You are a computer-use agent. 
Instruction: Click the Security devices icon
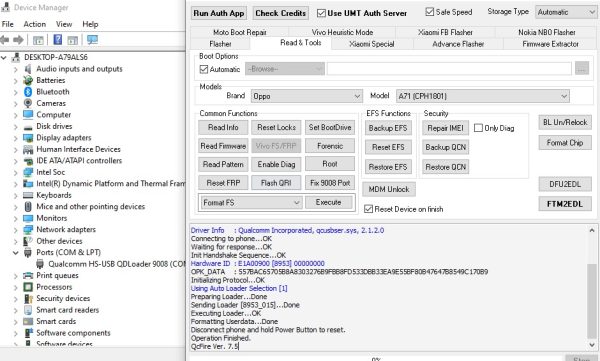pos(28,299)
